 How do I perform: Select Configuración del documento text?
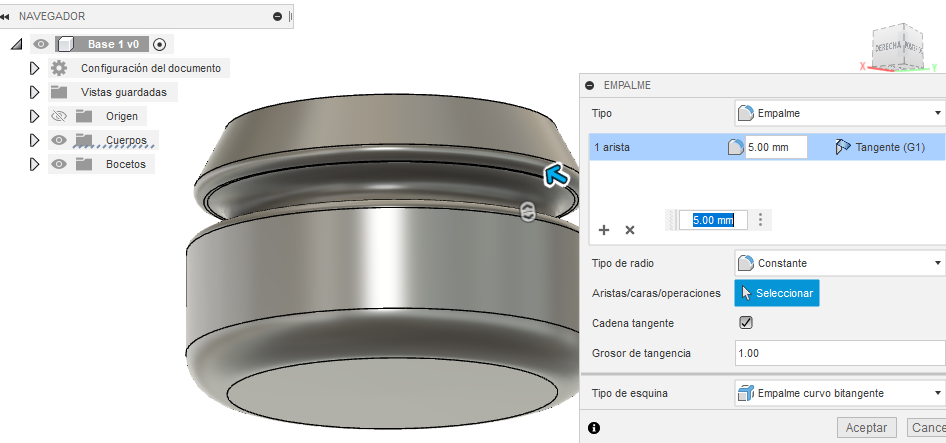[151, 68]
